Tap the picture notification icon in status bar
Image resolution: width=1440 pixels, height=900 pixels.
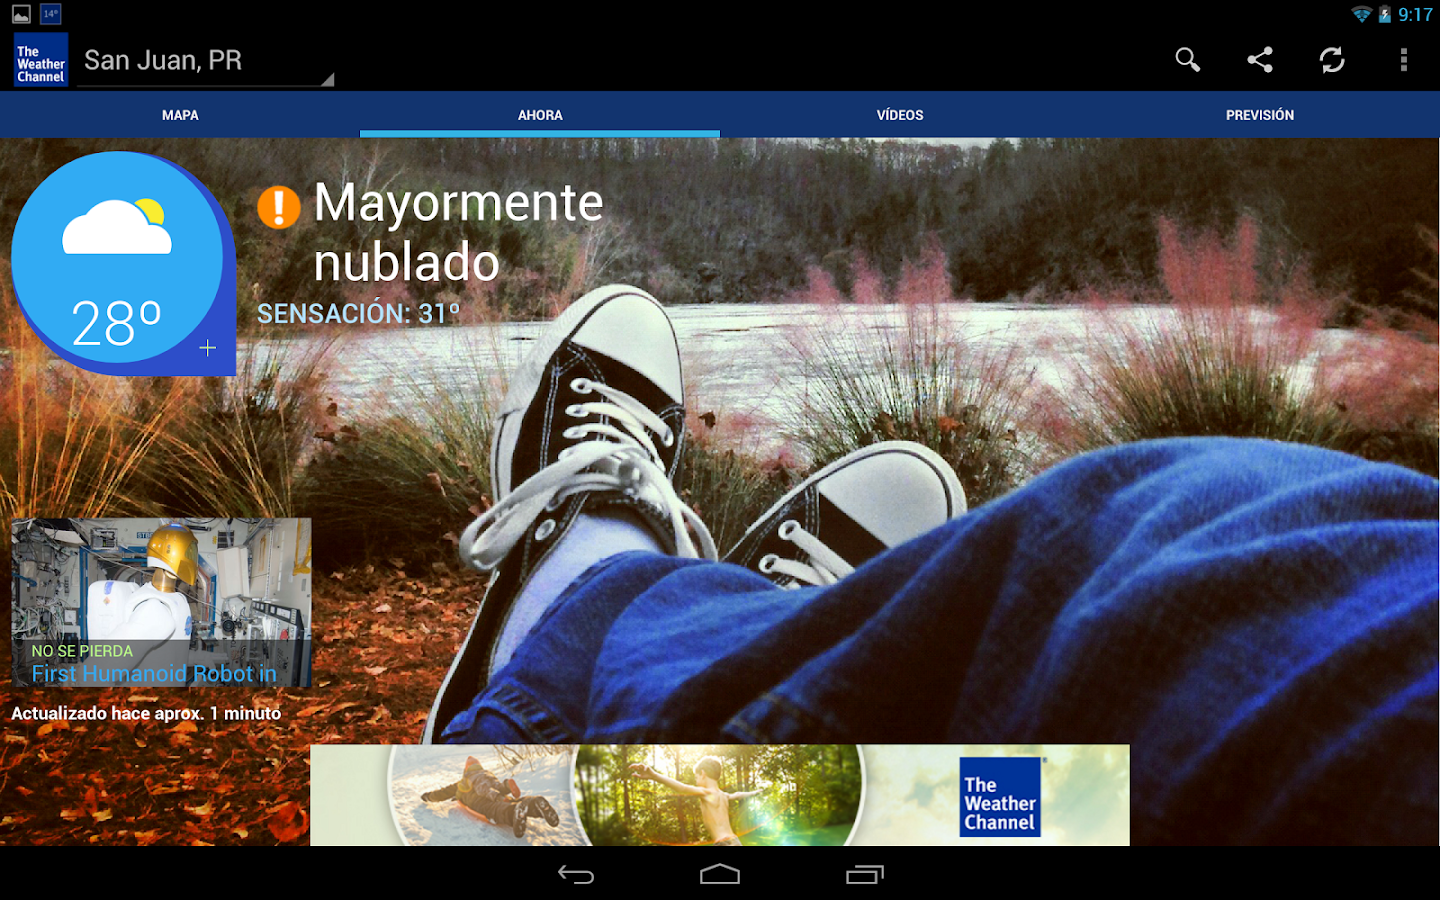tap(21, 14)
